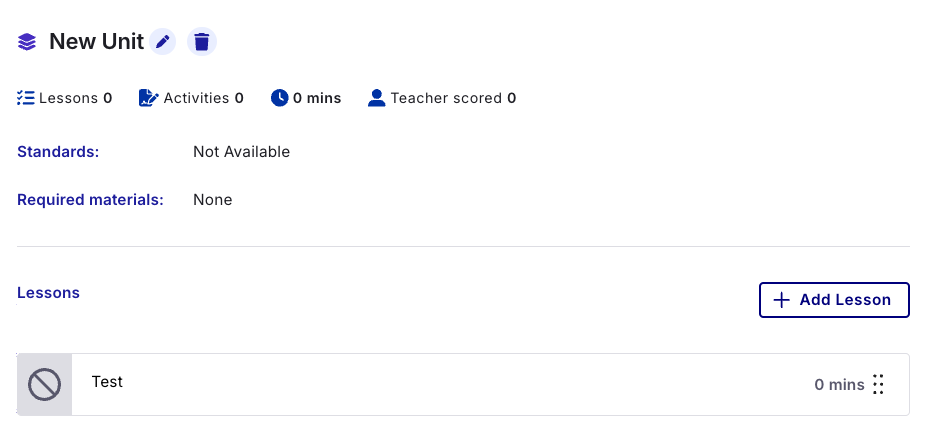This screenshot has height=444, width=940.
Task: Click the Teacher scored person icon
Action: click(x=377, y=98)
